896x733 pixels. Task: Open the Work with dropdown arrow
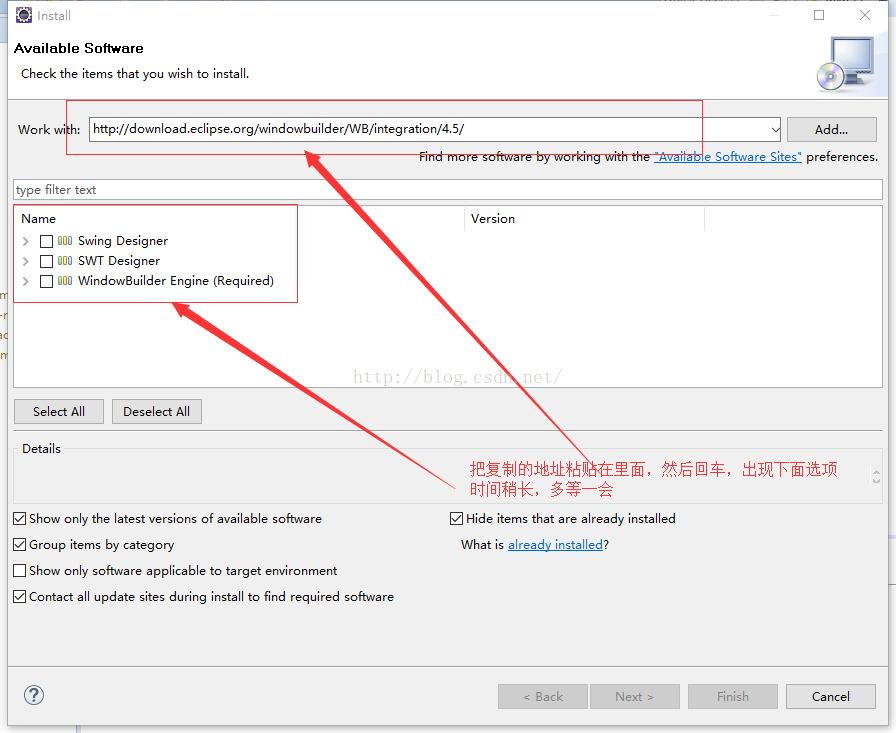(x=774, y=130)
